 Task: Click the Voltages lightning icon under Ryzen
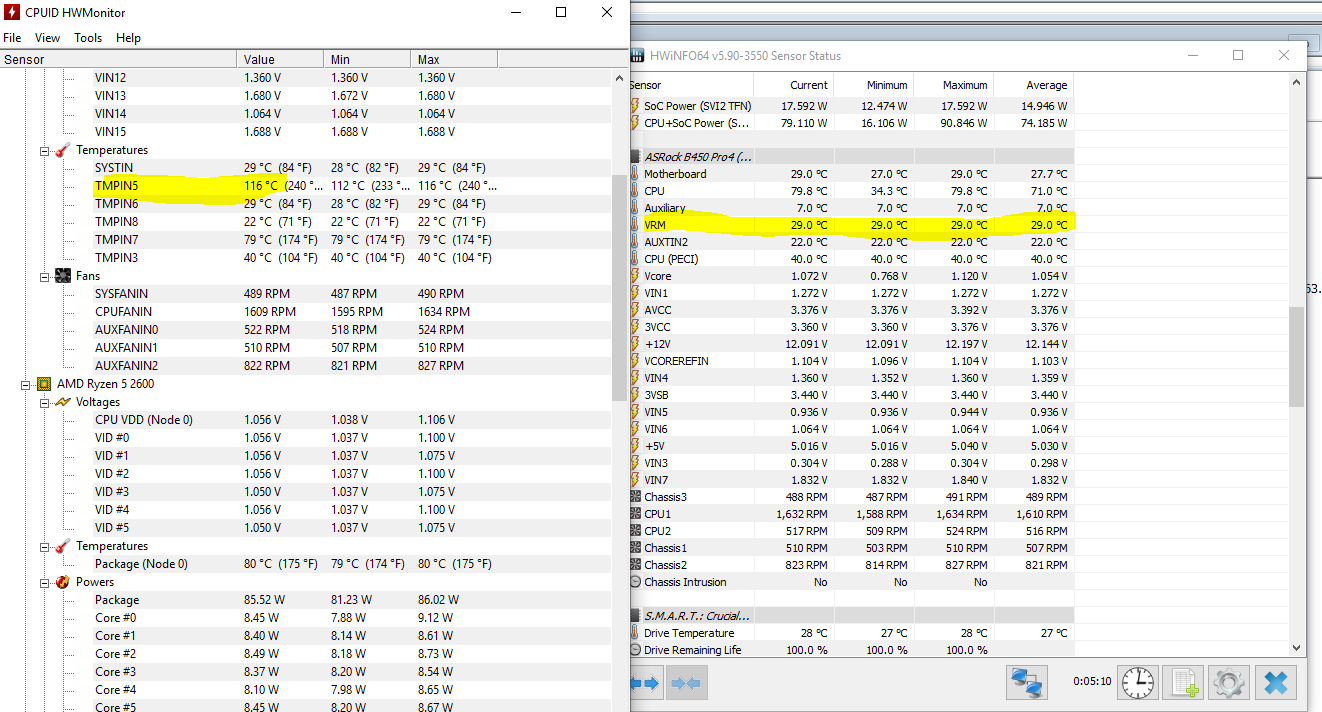[x=62, y=402]
